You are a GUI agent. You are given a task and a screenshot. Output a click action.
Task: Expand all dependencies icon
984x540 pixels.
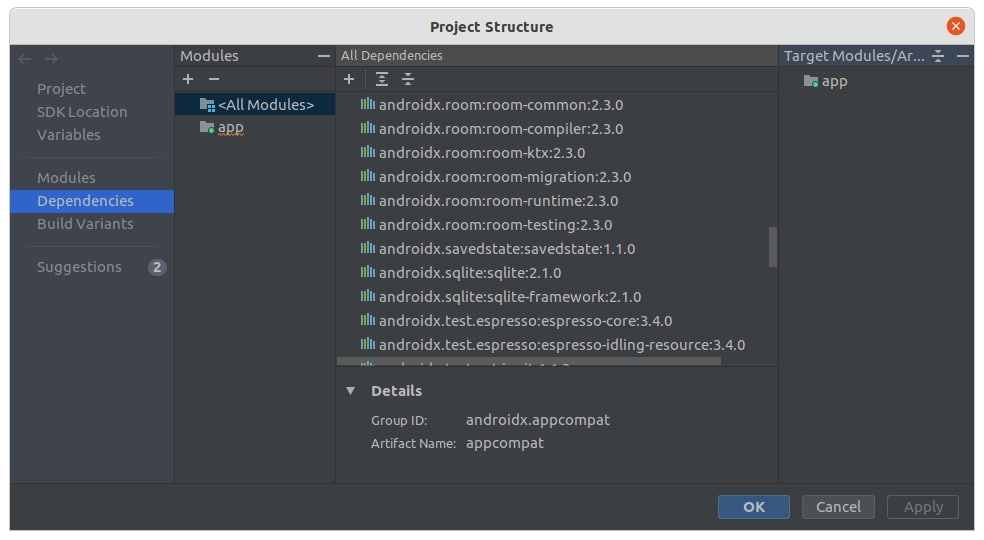coord(382,79)
